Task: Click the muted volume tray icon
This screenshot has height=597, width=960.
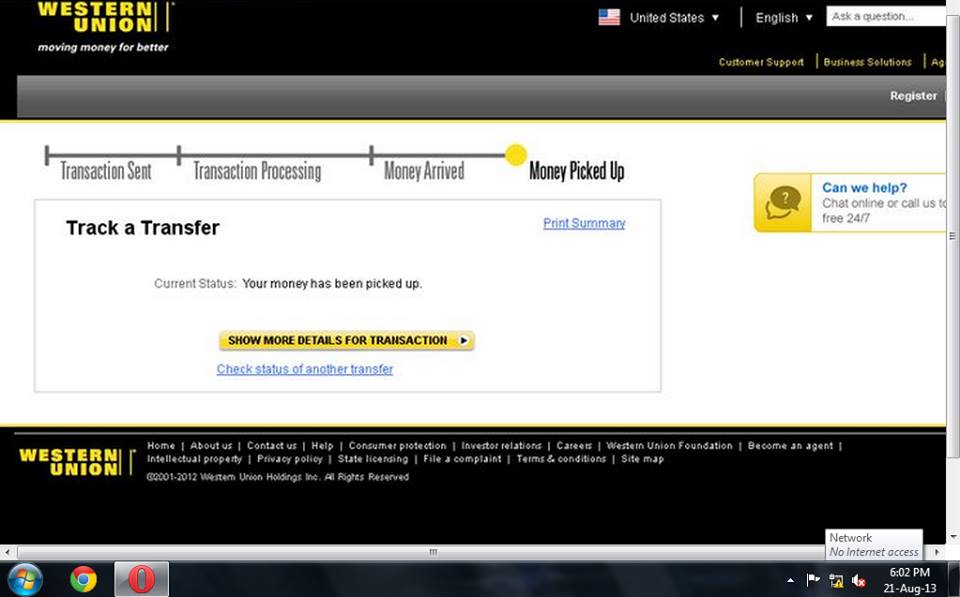Action: [x=858, y=580]
